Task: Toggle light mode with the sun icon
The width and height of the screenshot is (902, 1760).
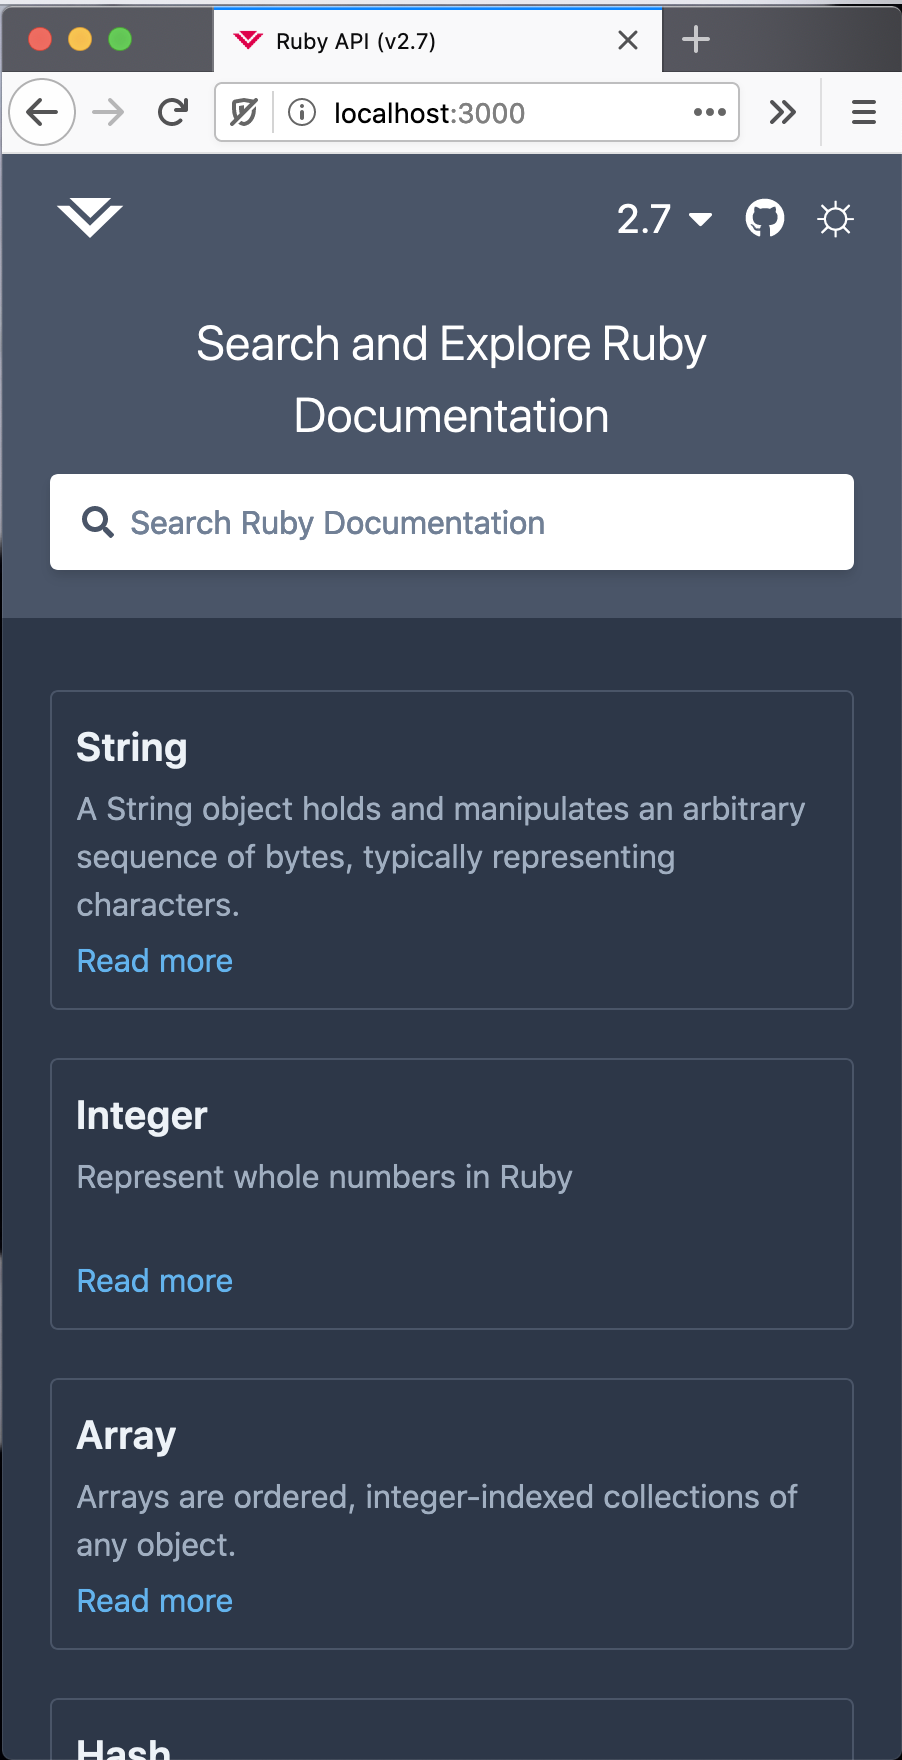Action: (x=835, y=219)
